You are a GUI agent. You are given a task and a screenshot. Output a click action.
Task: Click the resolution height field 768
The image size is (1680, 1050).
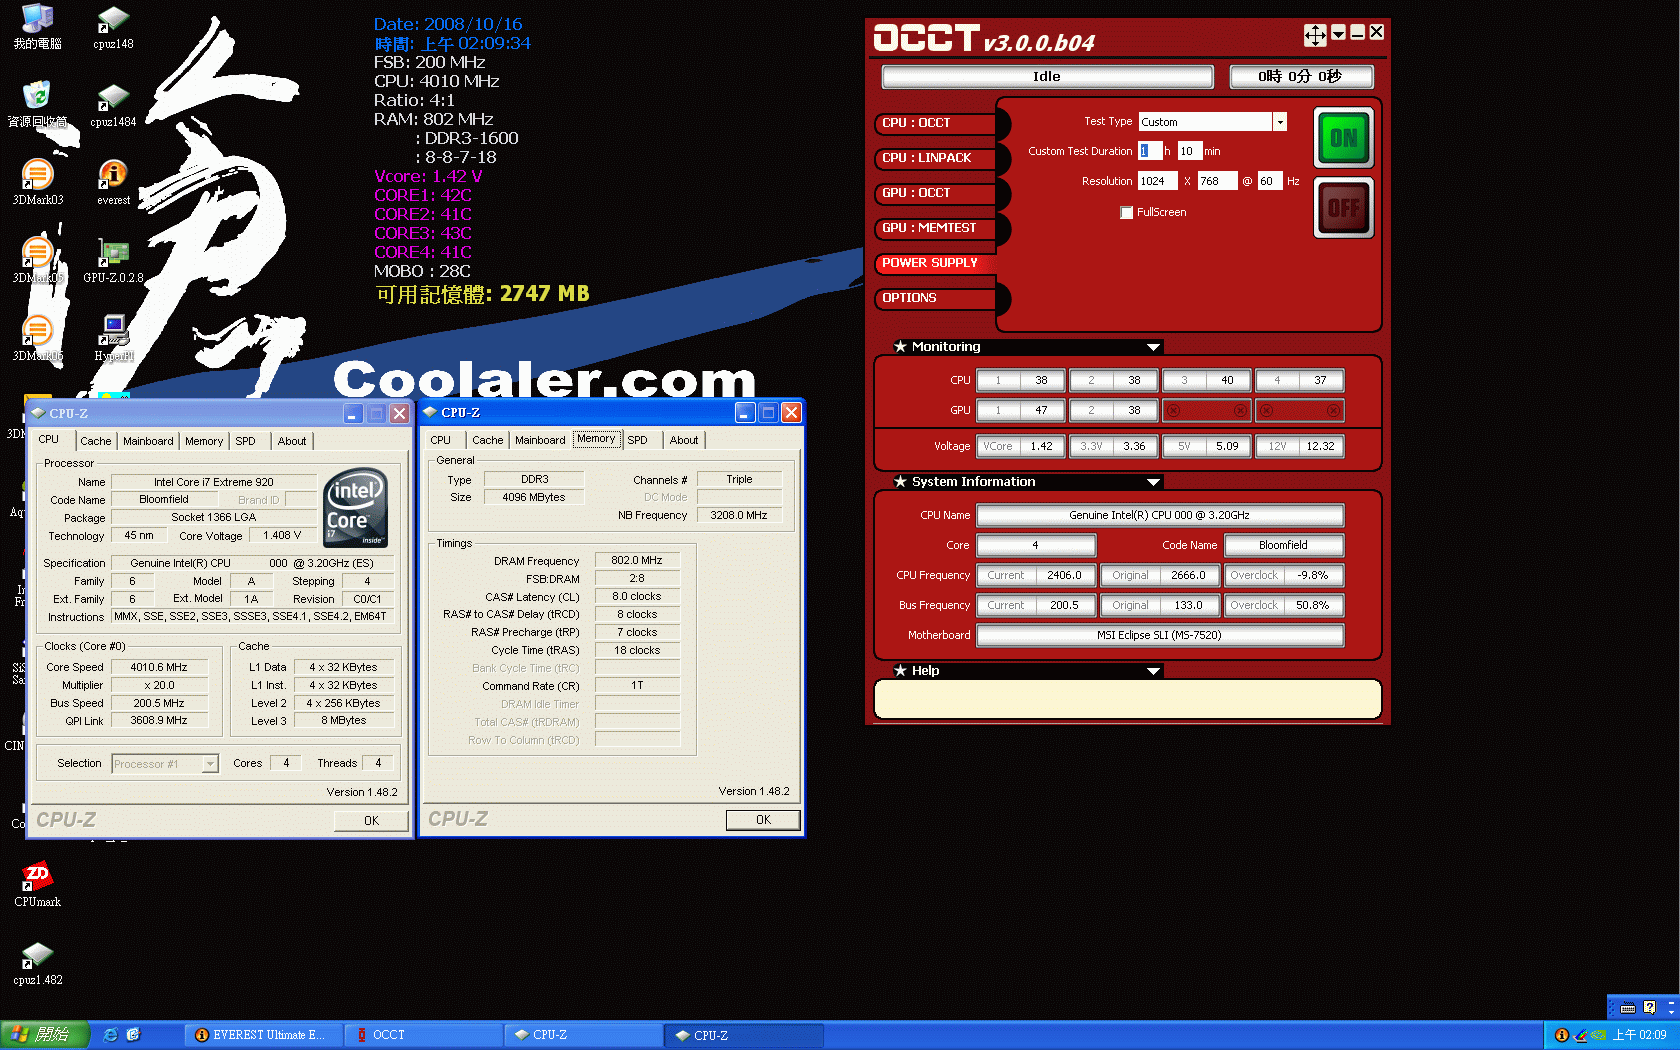click(1217, 181)
